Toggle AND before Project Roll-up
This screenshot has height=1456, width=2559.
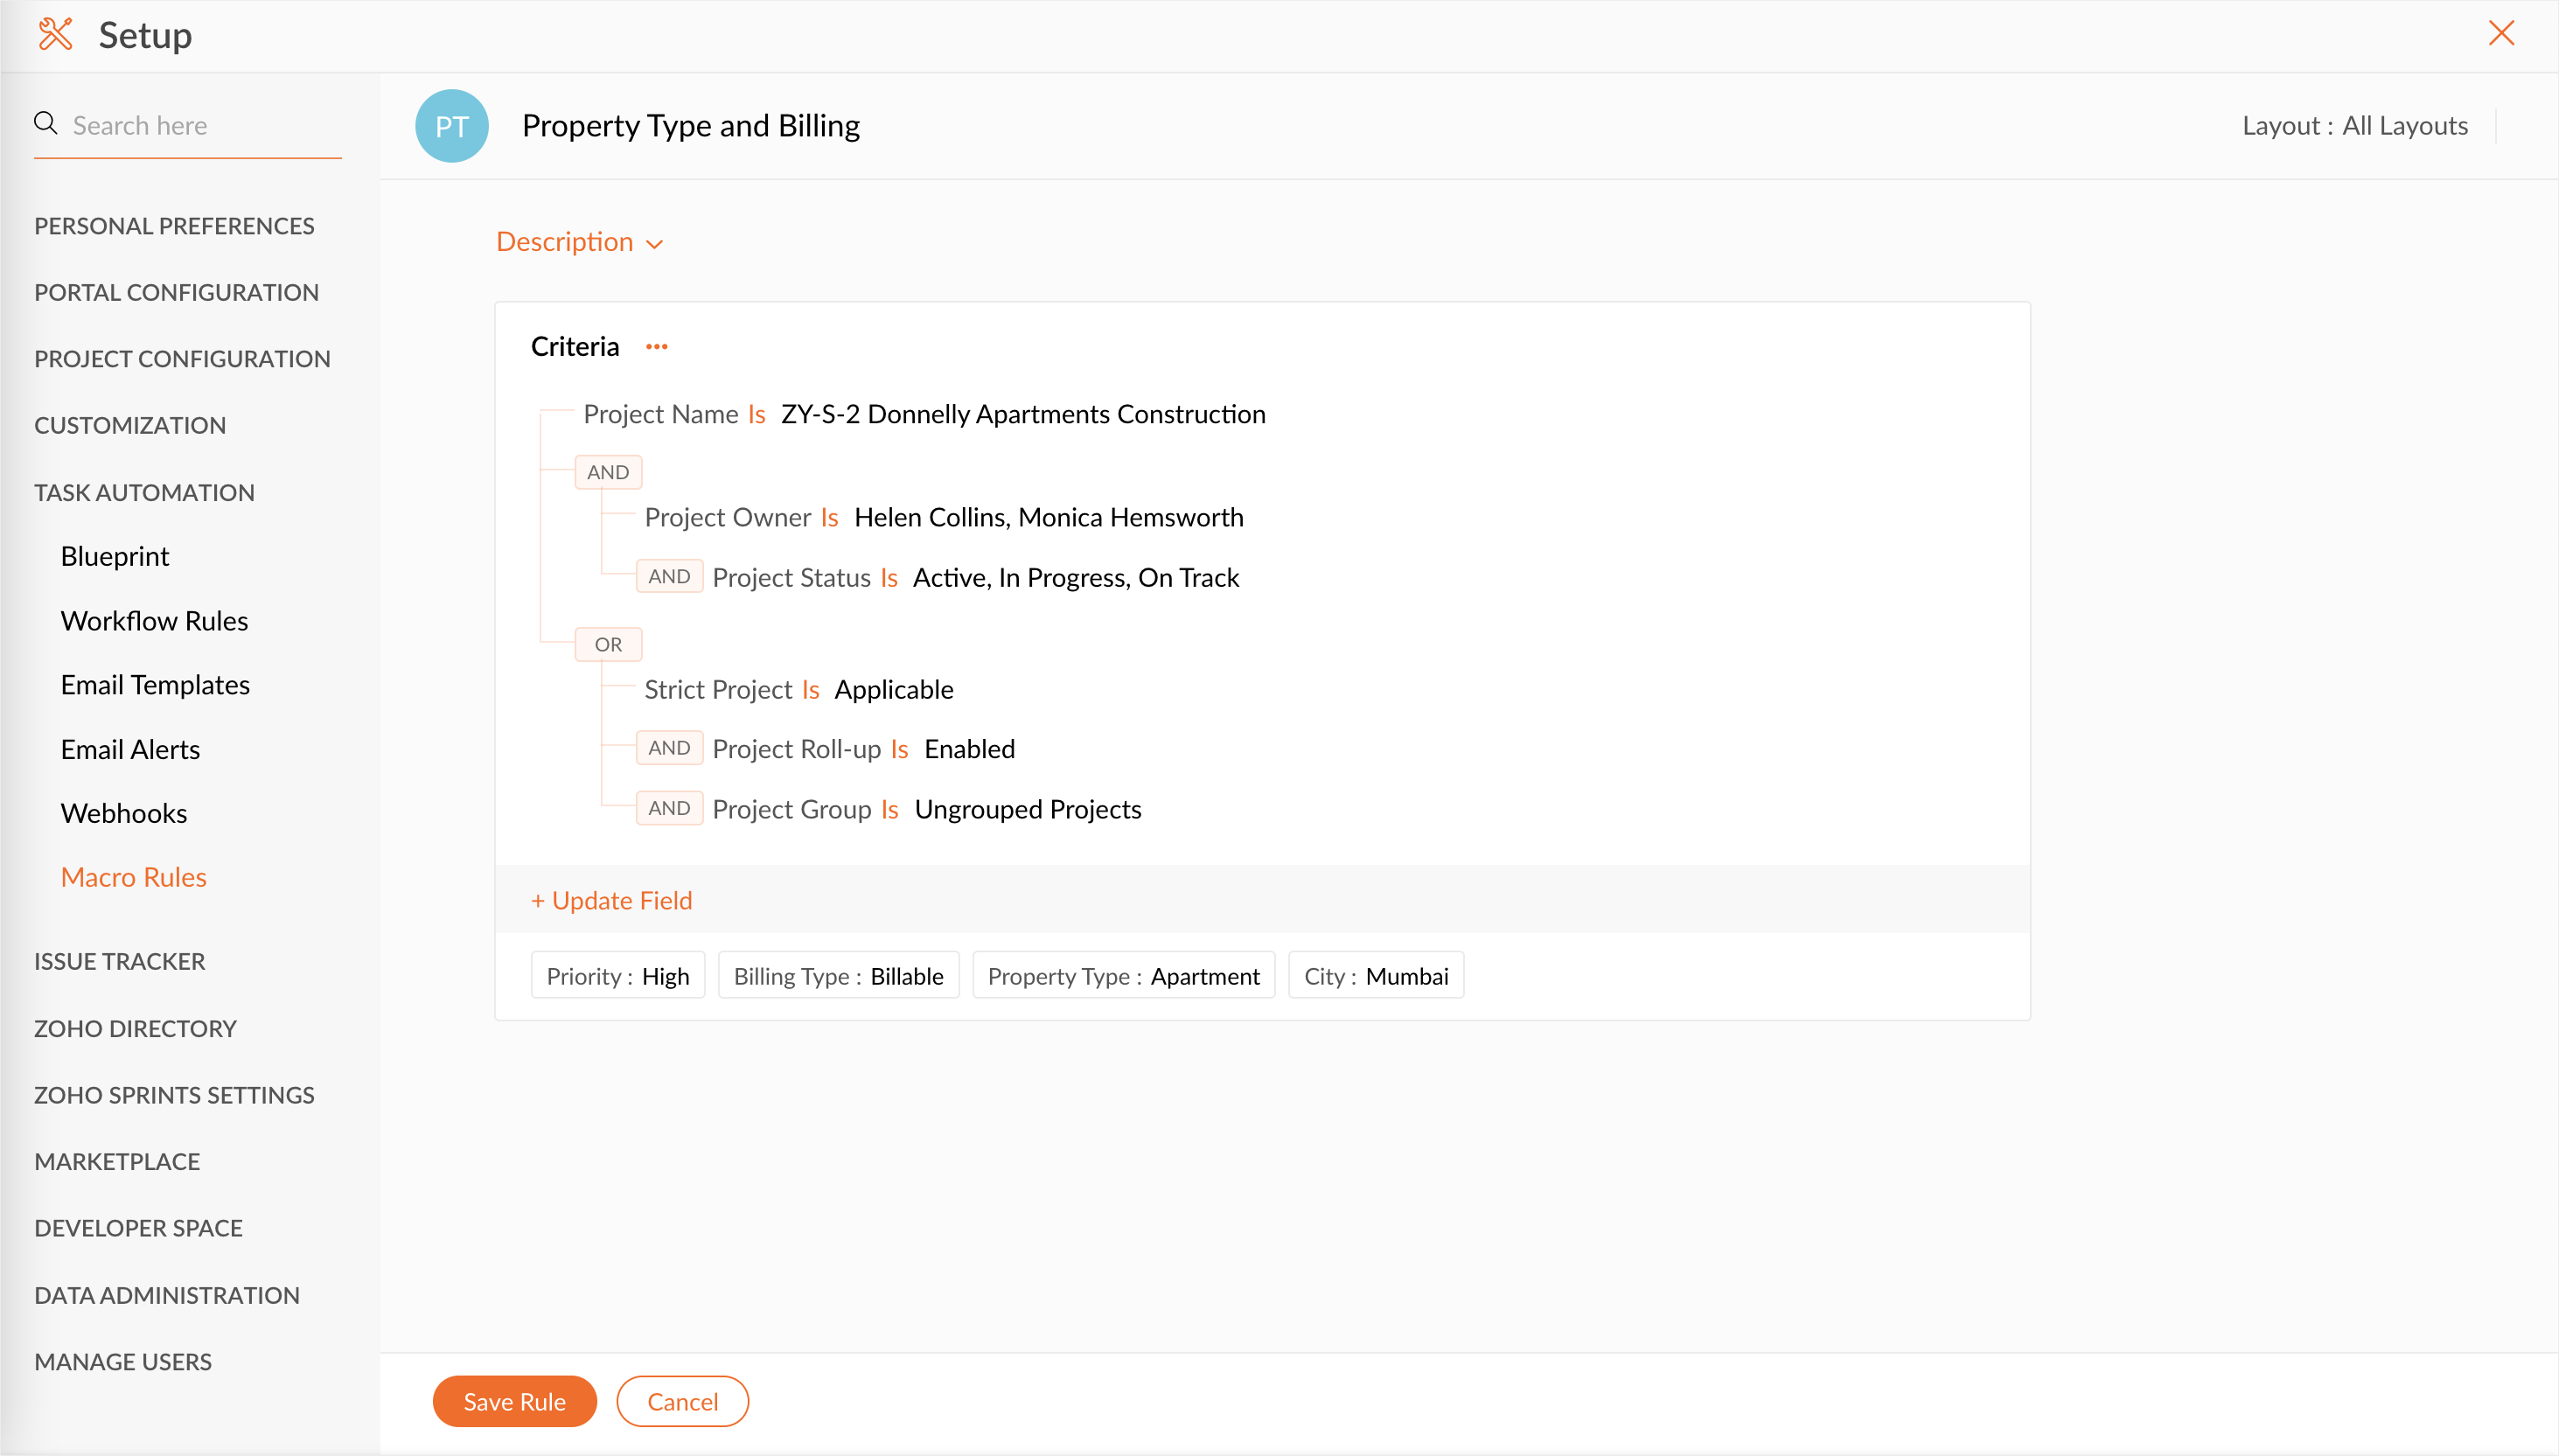tap(668, 748)
